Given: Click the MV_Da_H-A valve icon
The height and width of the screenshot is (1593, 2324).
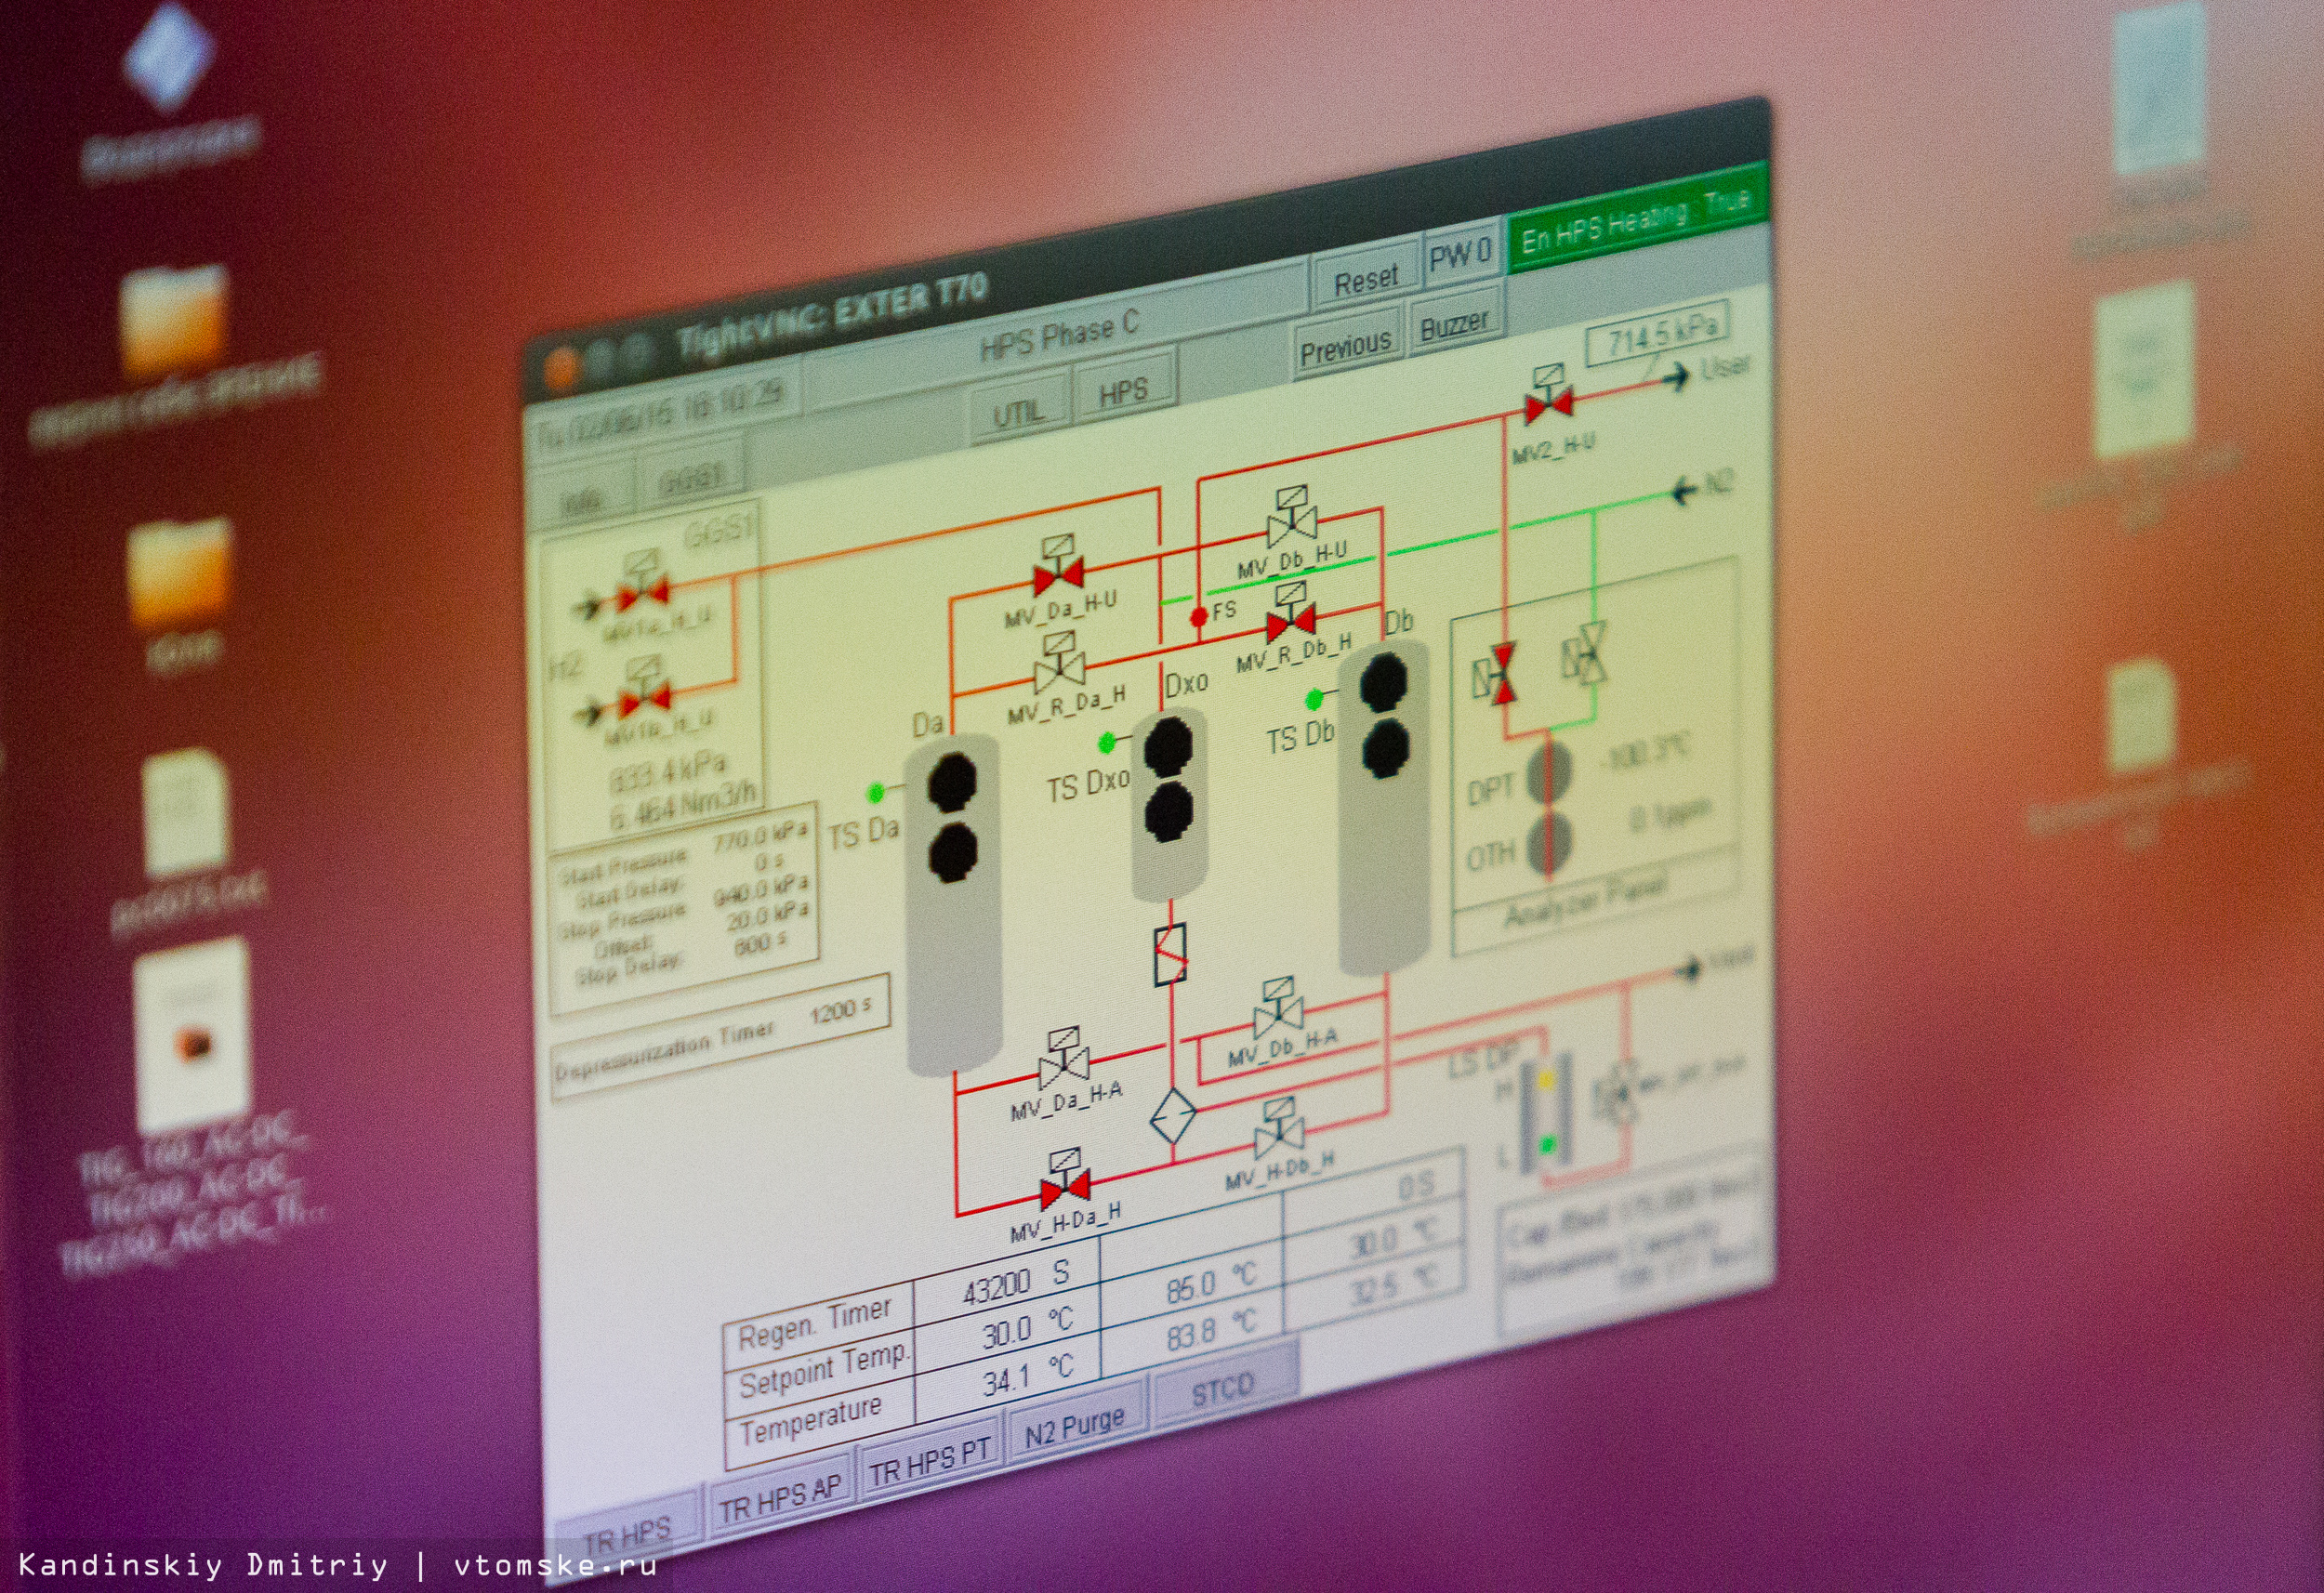Looking at the screenshot, I should [x=1064, y=1067].
